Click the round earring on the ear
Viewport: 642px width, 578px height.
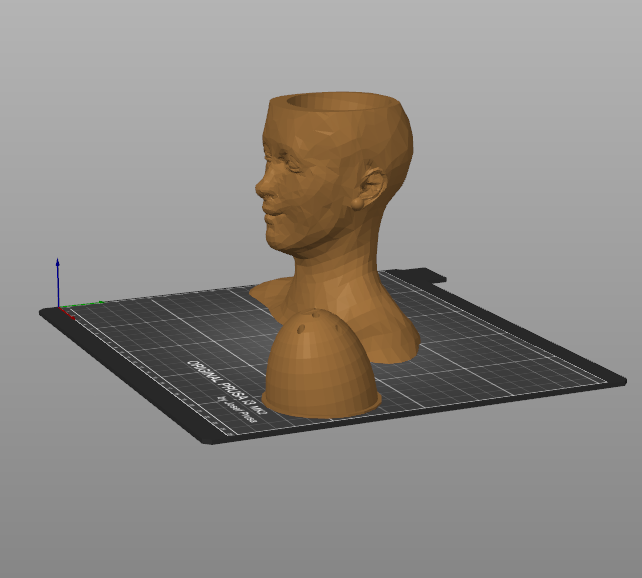click(x=357, y=203)
